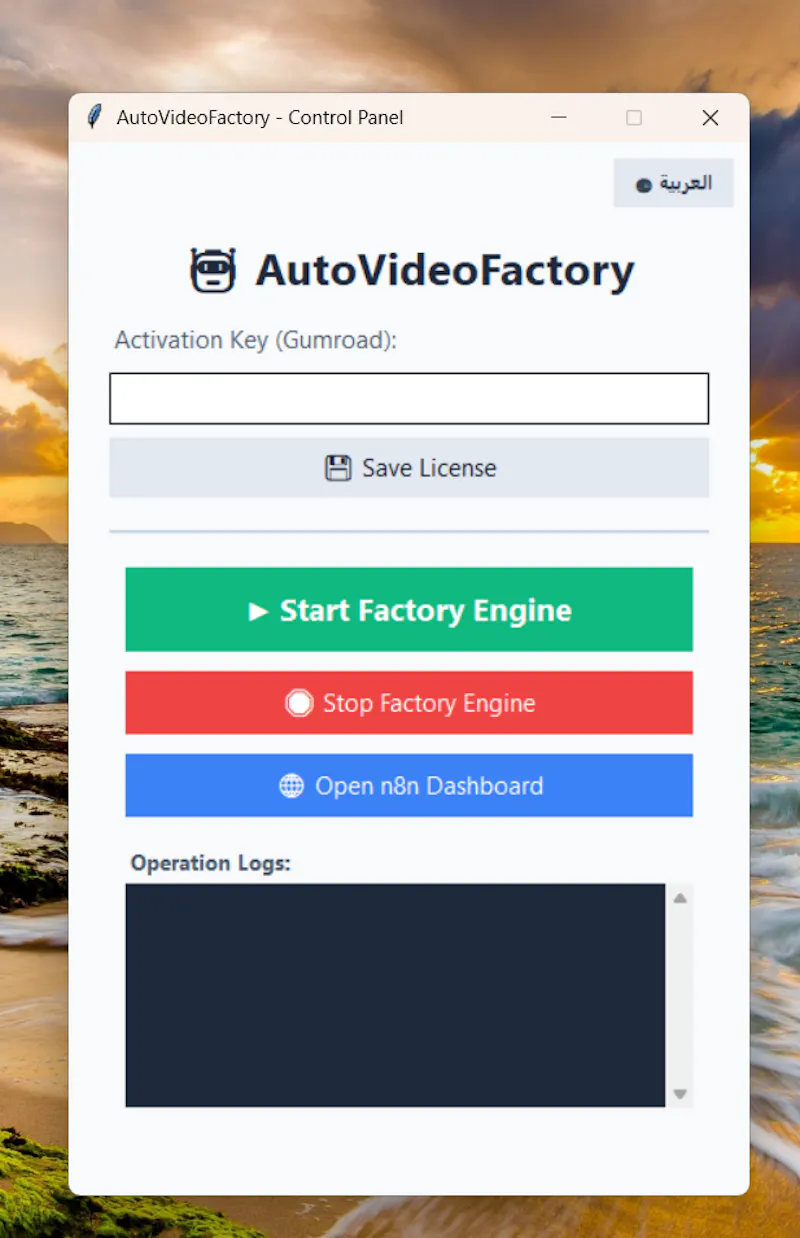The height and width of the screenshot is (1238, 800).
Task: Click the maximize button in title bar
Action: pos(634,117)
